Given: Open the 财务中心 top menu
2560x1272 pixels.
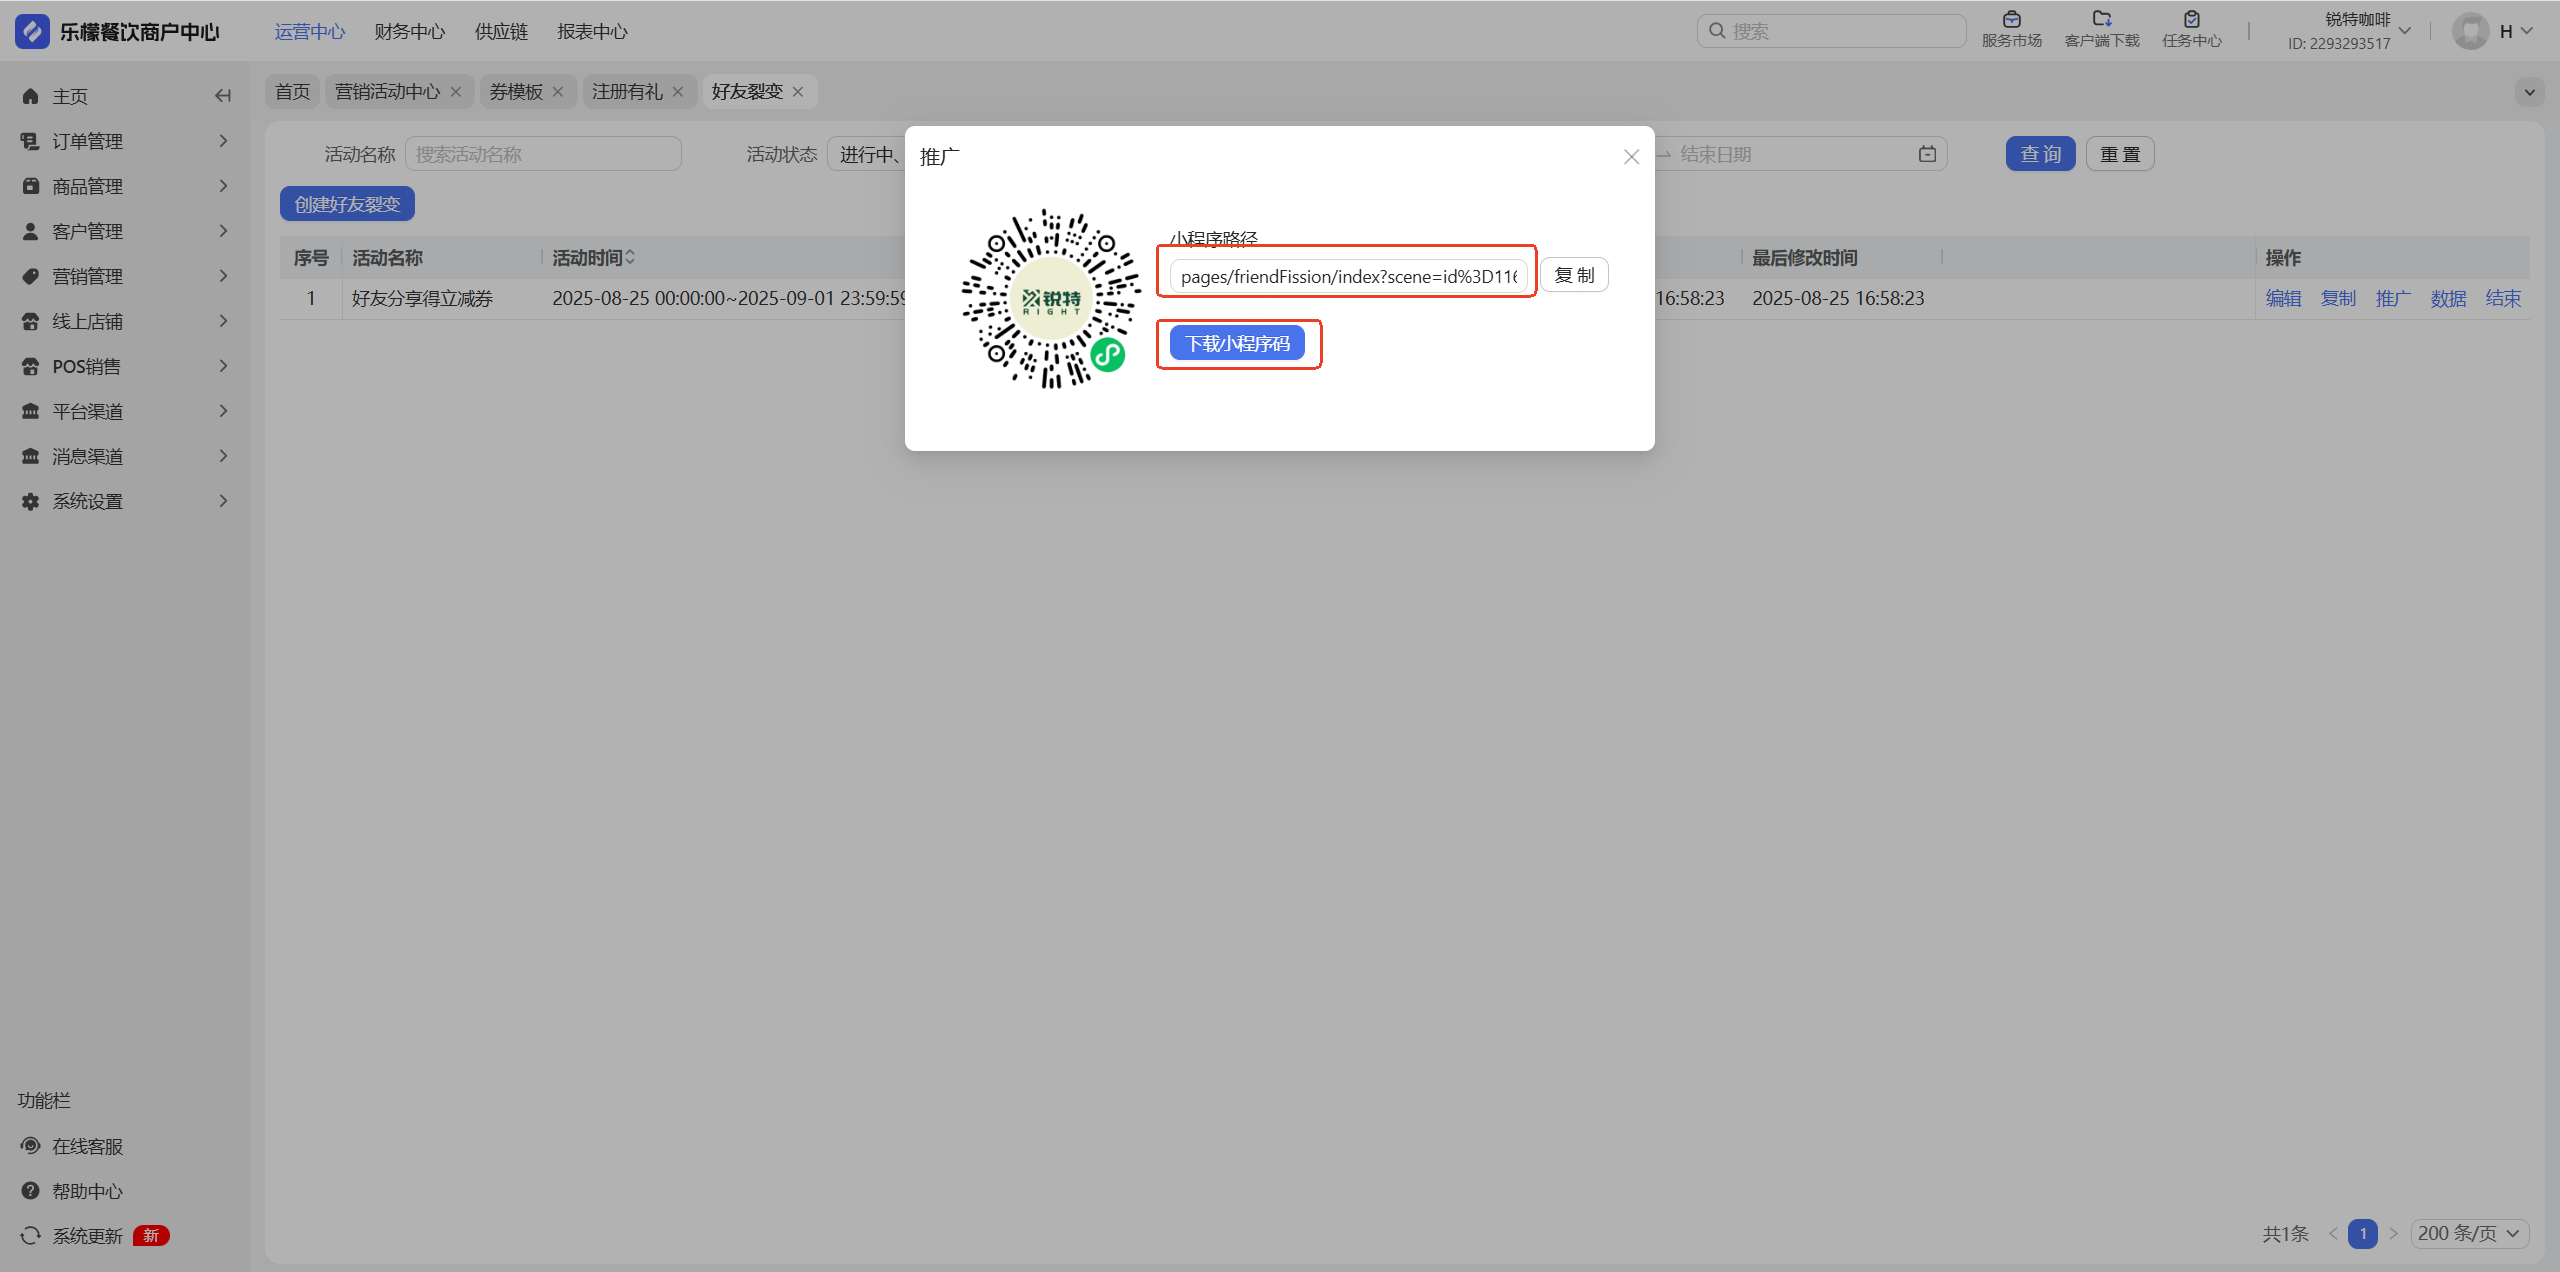Looking at the screenshot, I should pos(410,31).
